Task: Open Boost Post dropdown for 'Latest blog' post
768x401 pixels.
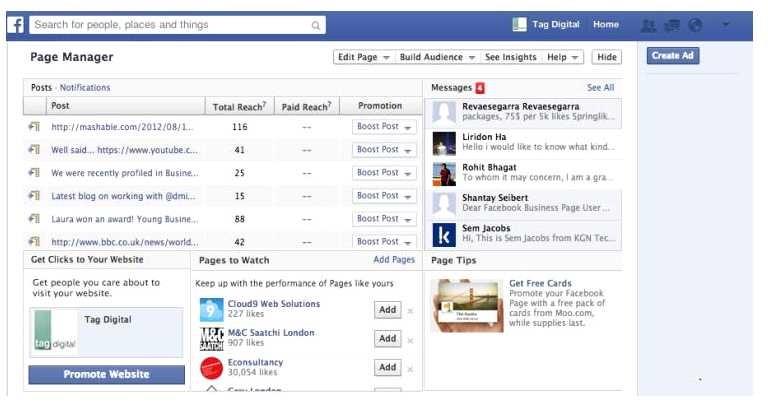Action: 384,196
